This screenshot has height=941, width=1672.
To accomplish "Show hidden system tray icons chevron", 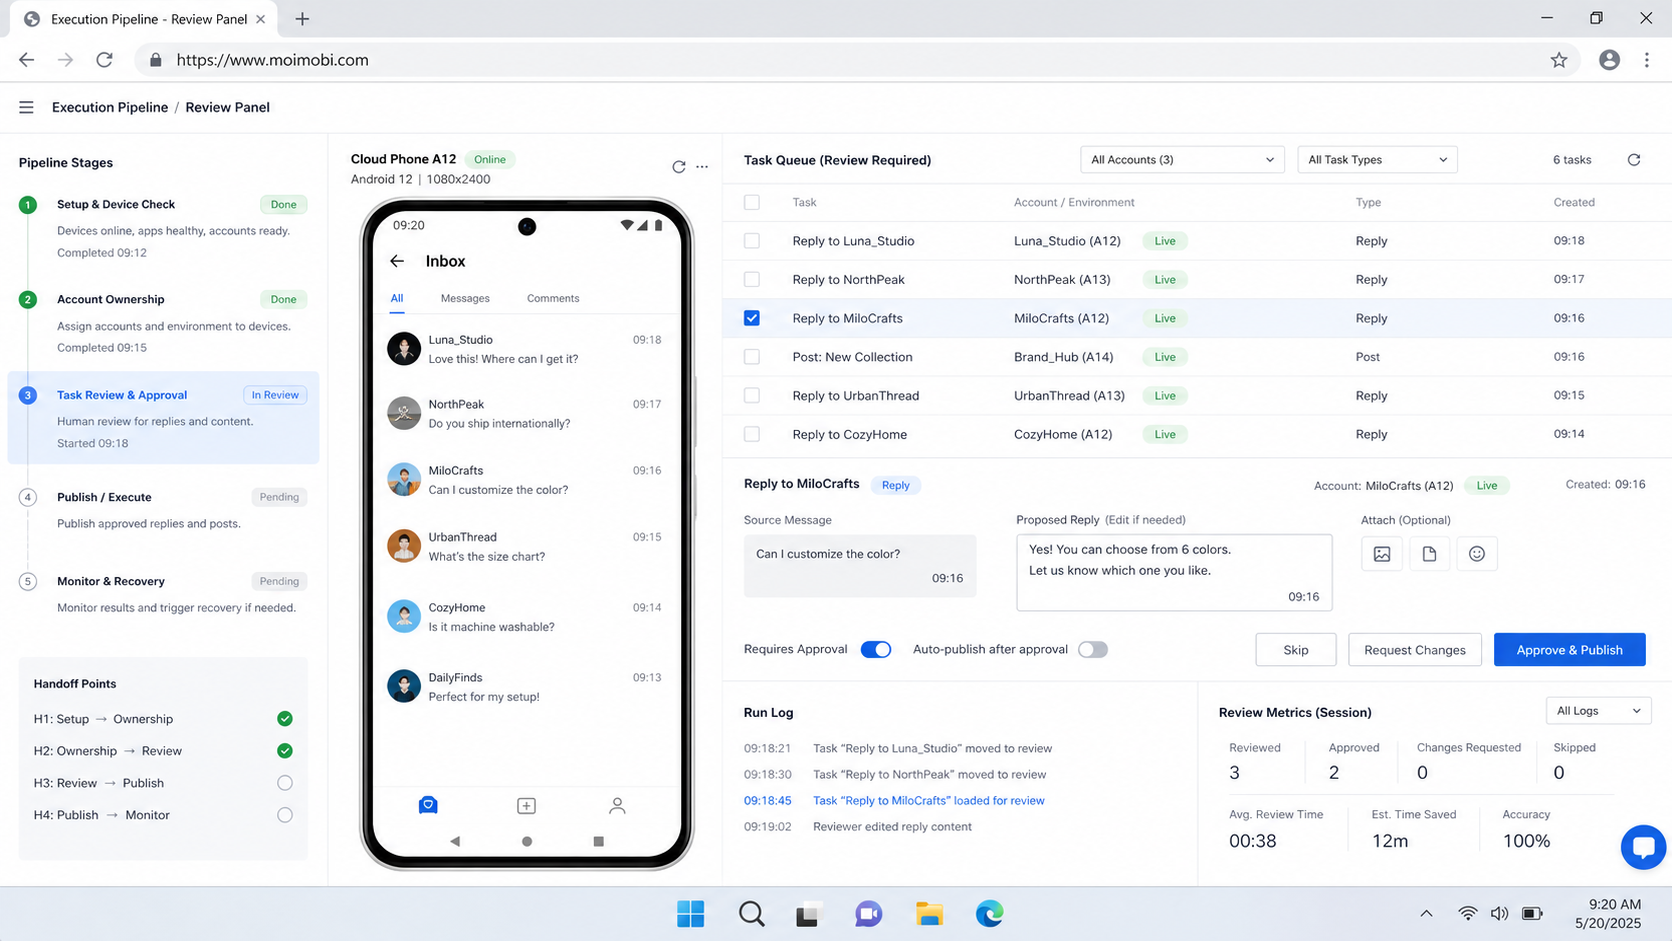I will coord(1426,913).
